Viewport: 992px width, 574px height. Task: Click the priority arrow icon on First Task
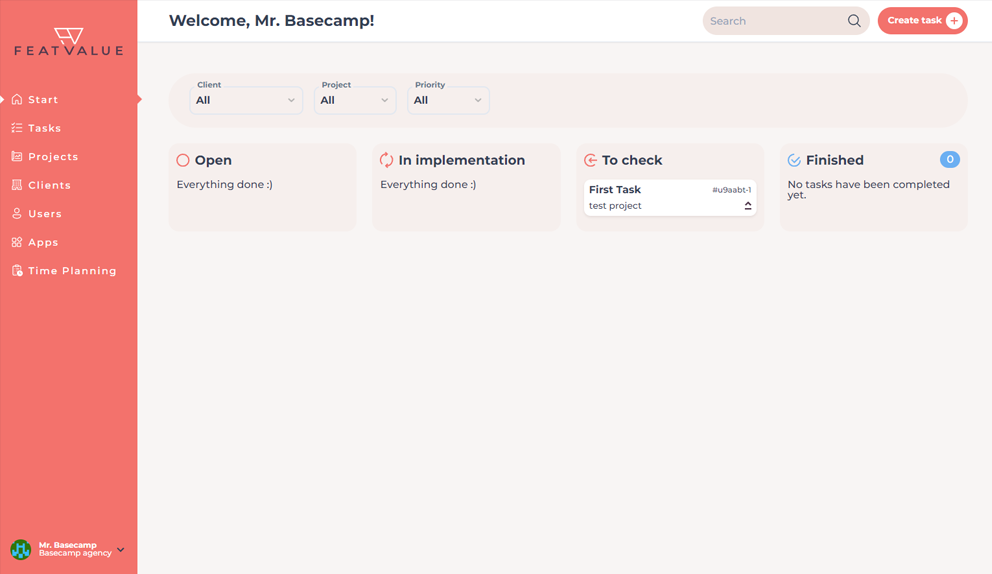pyautogui.click(x=748, y=206)
